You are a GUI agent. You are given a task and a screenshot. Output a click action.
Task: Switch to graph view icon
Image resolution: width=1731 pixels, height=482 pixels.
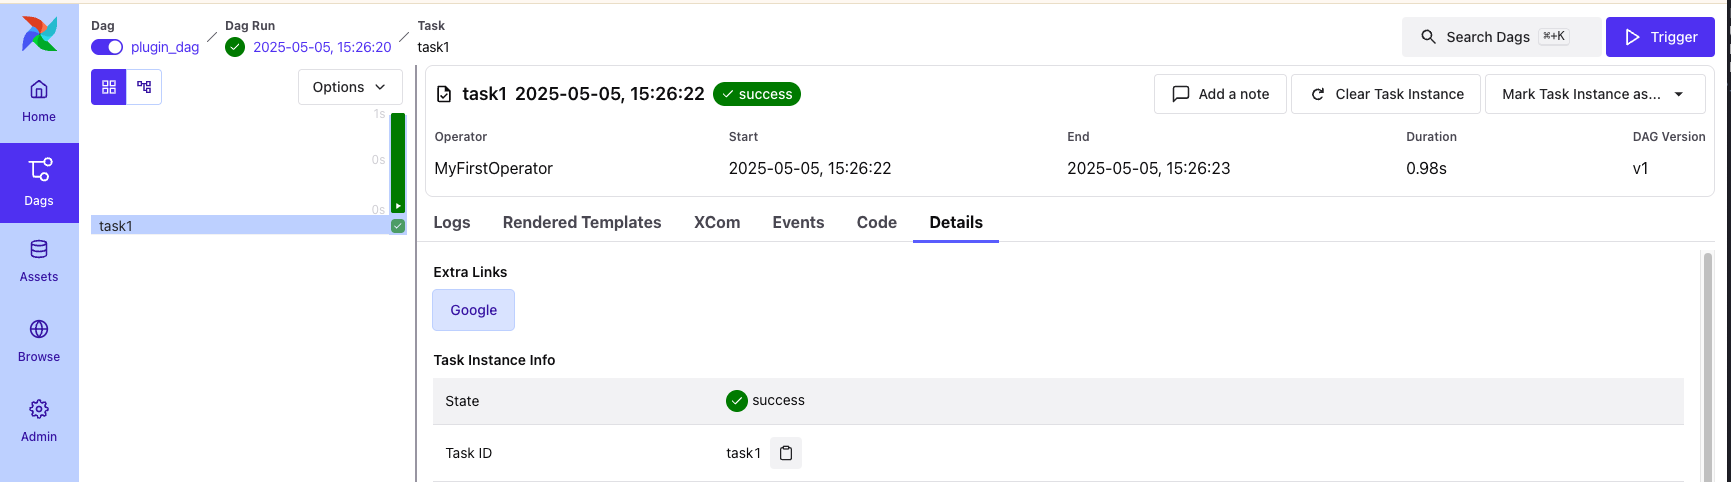click(x=144, y=87)
